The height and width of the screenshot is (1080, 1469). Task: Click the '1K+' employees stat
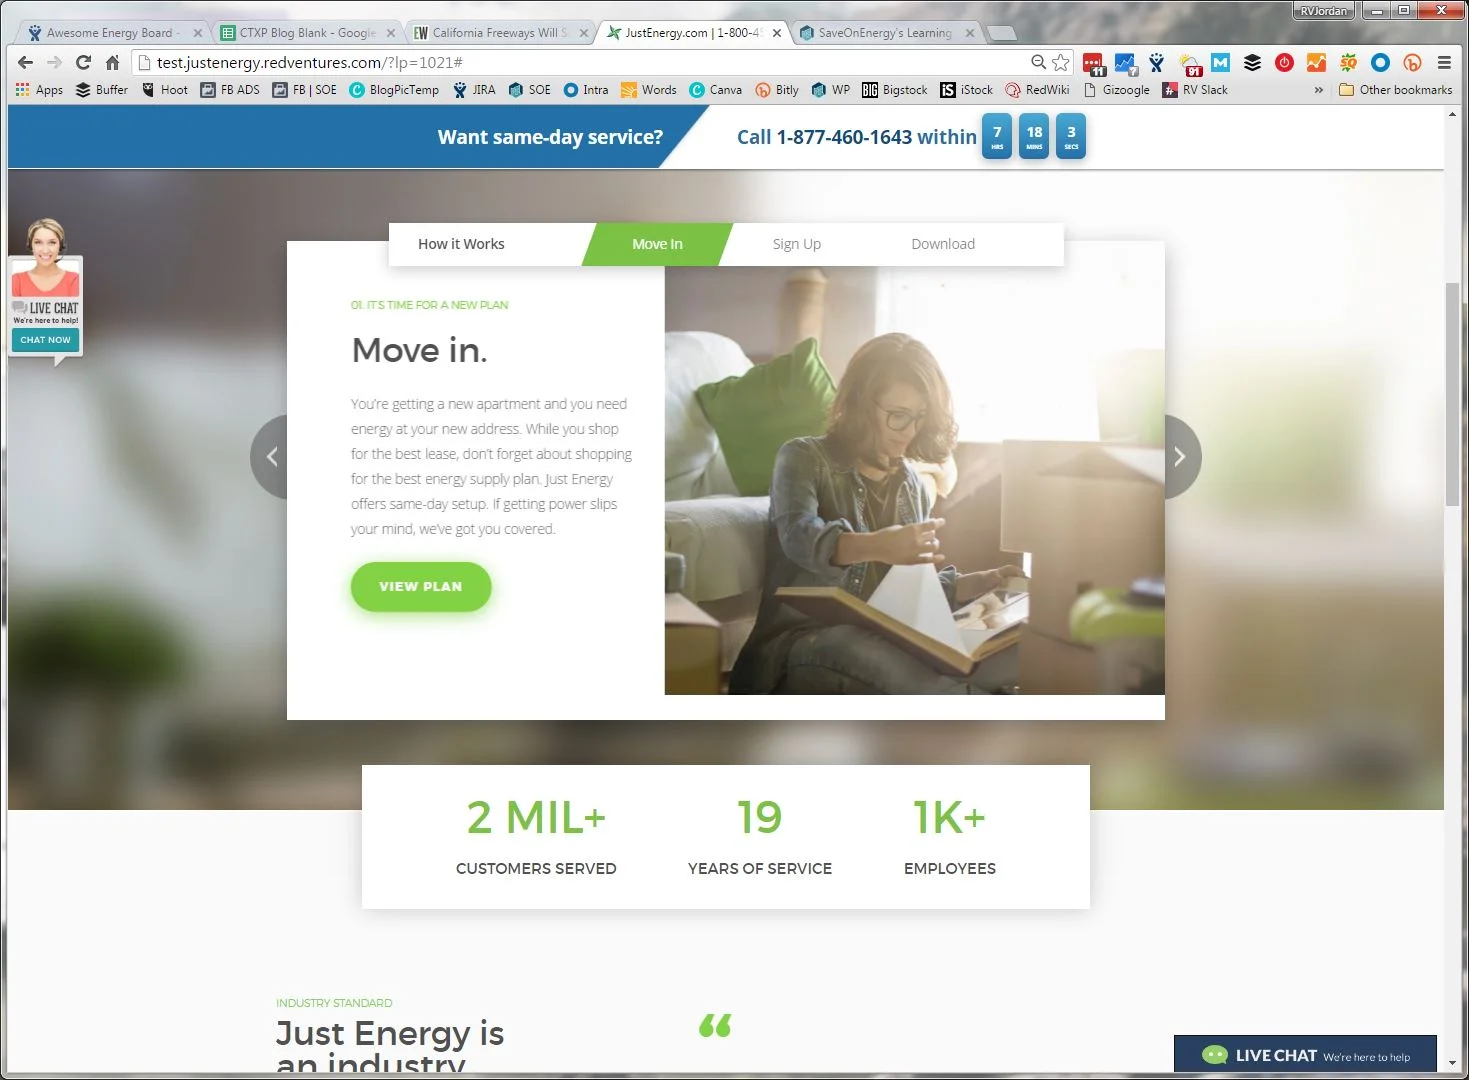[949, 818]
